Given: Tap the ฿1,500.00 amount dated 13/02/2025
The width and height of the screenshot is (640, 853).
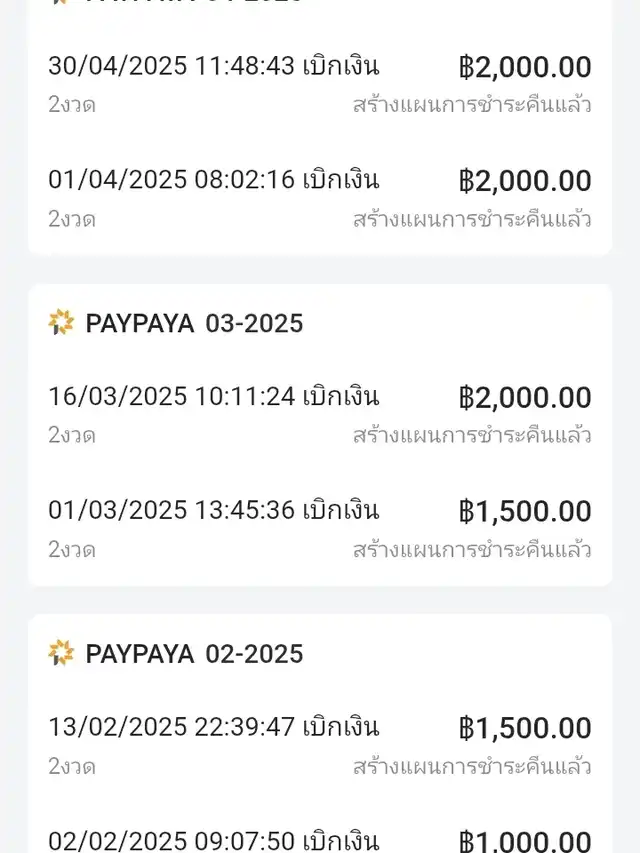Looking at the screenshot, I should coord(525,728).
